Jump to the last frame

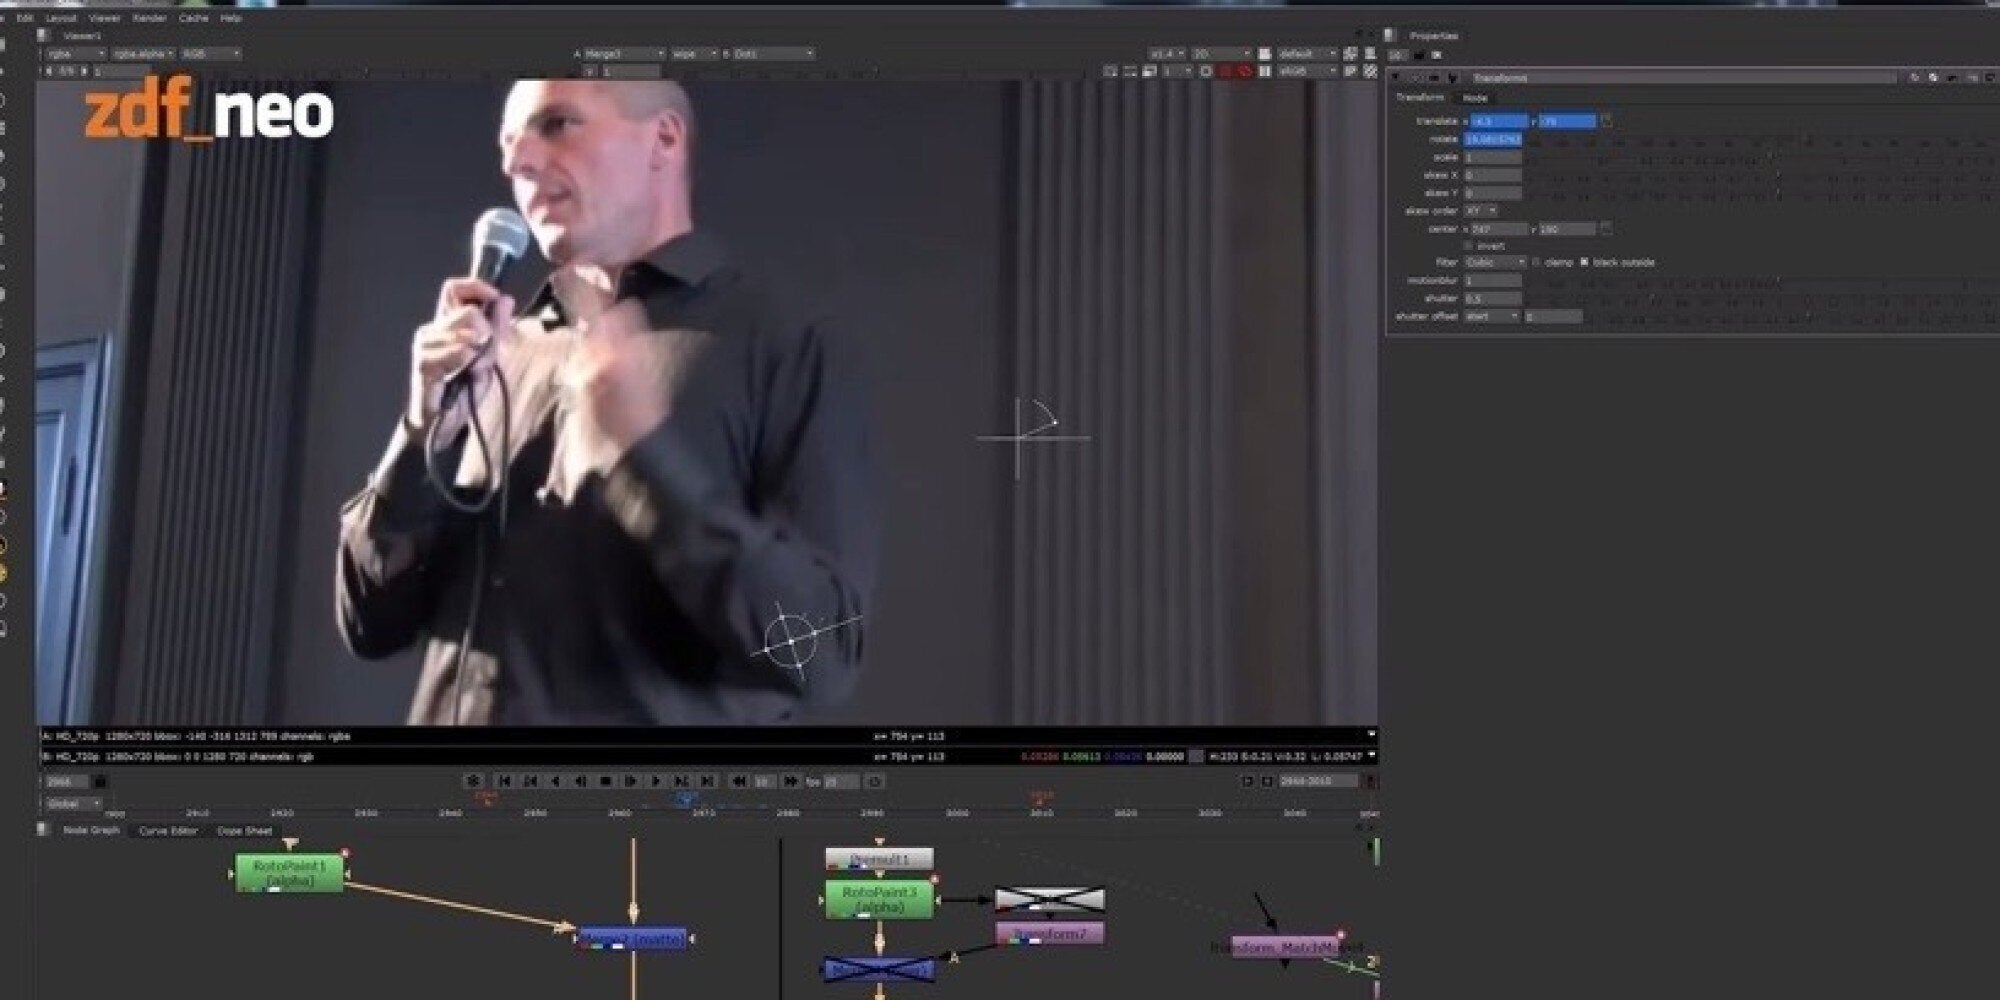(x=707, y=781)
